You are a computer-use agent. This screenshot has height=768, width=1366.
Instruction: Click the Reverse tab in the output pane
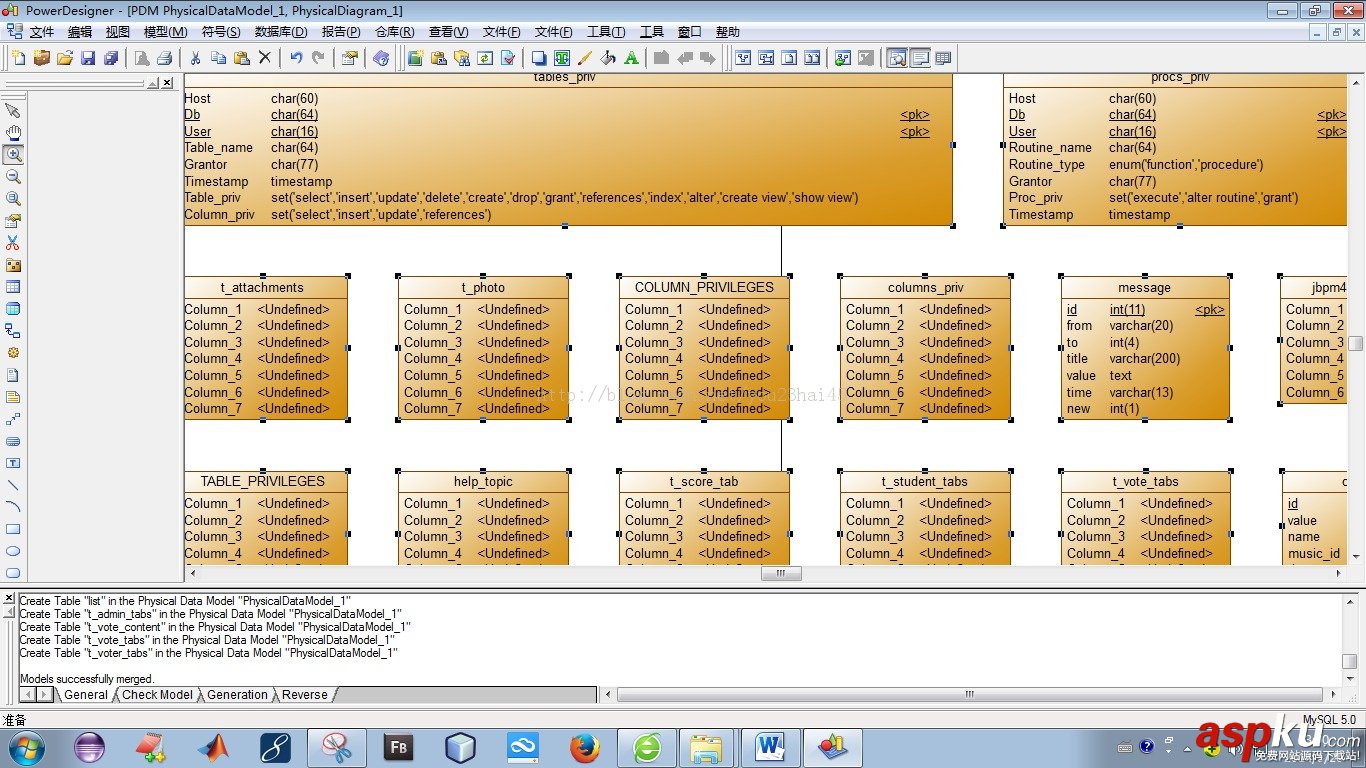pos(304,695)
